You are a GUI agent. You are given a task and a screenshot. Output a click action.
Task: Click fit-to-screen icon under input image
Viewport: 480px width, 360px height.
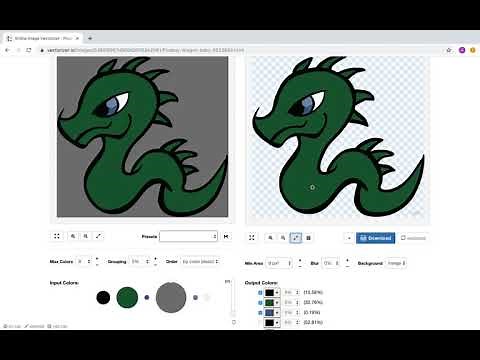point(57,236)
